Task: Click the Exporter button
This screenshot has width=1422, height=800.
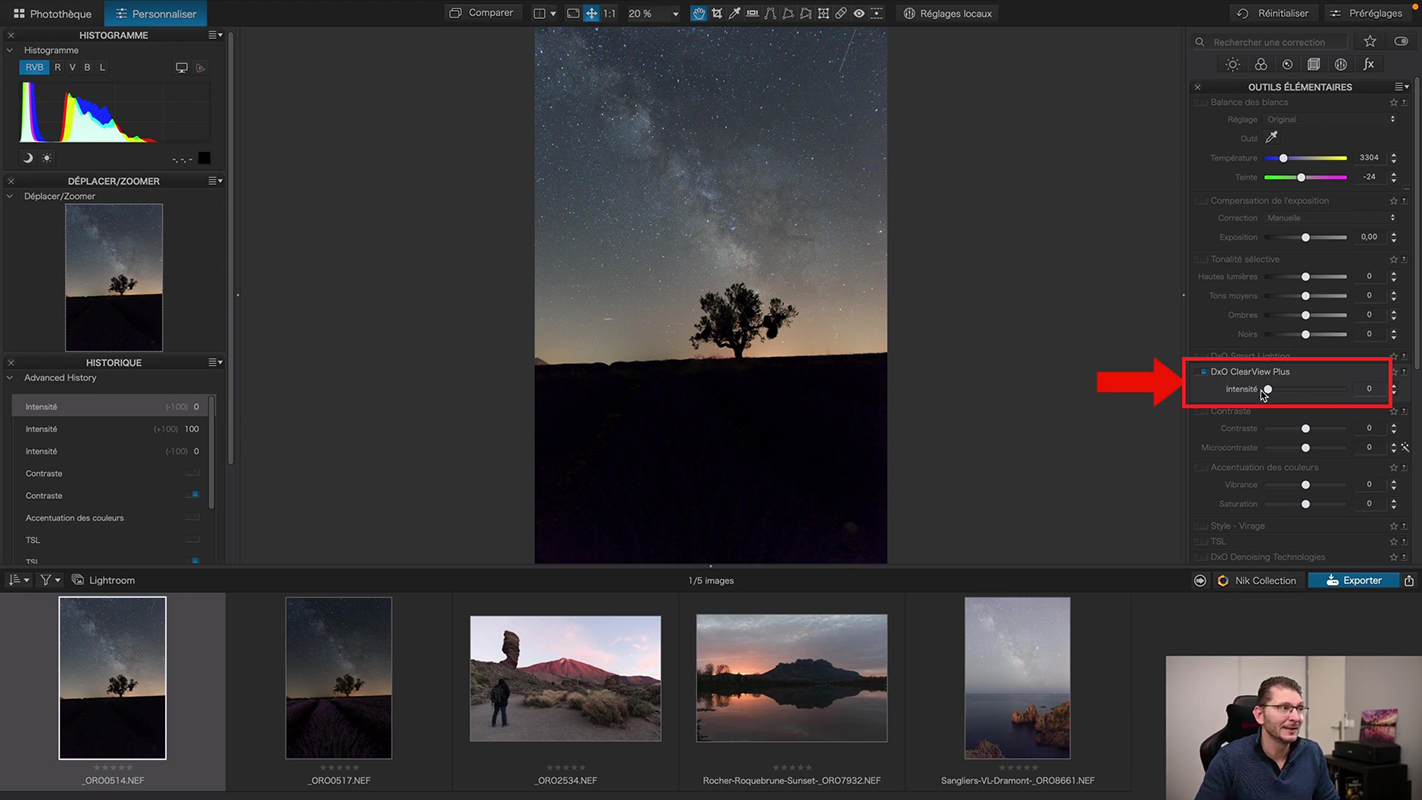Action: (x=1352, y=580)
